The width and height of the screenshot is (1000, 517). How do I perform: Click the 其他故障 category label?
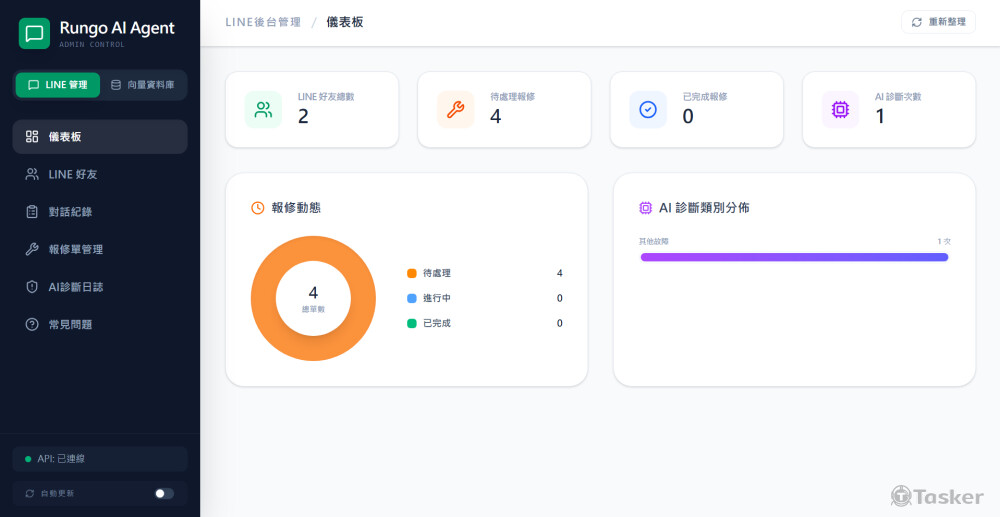pos(654,242)
